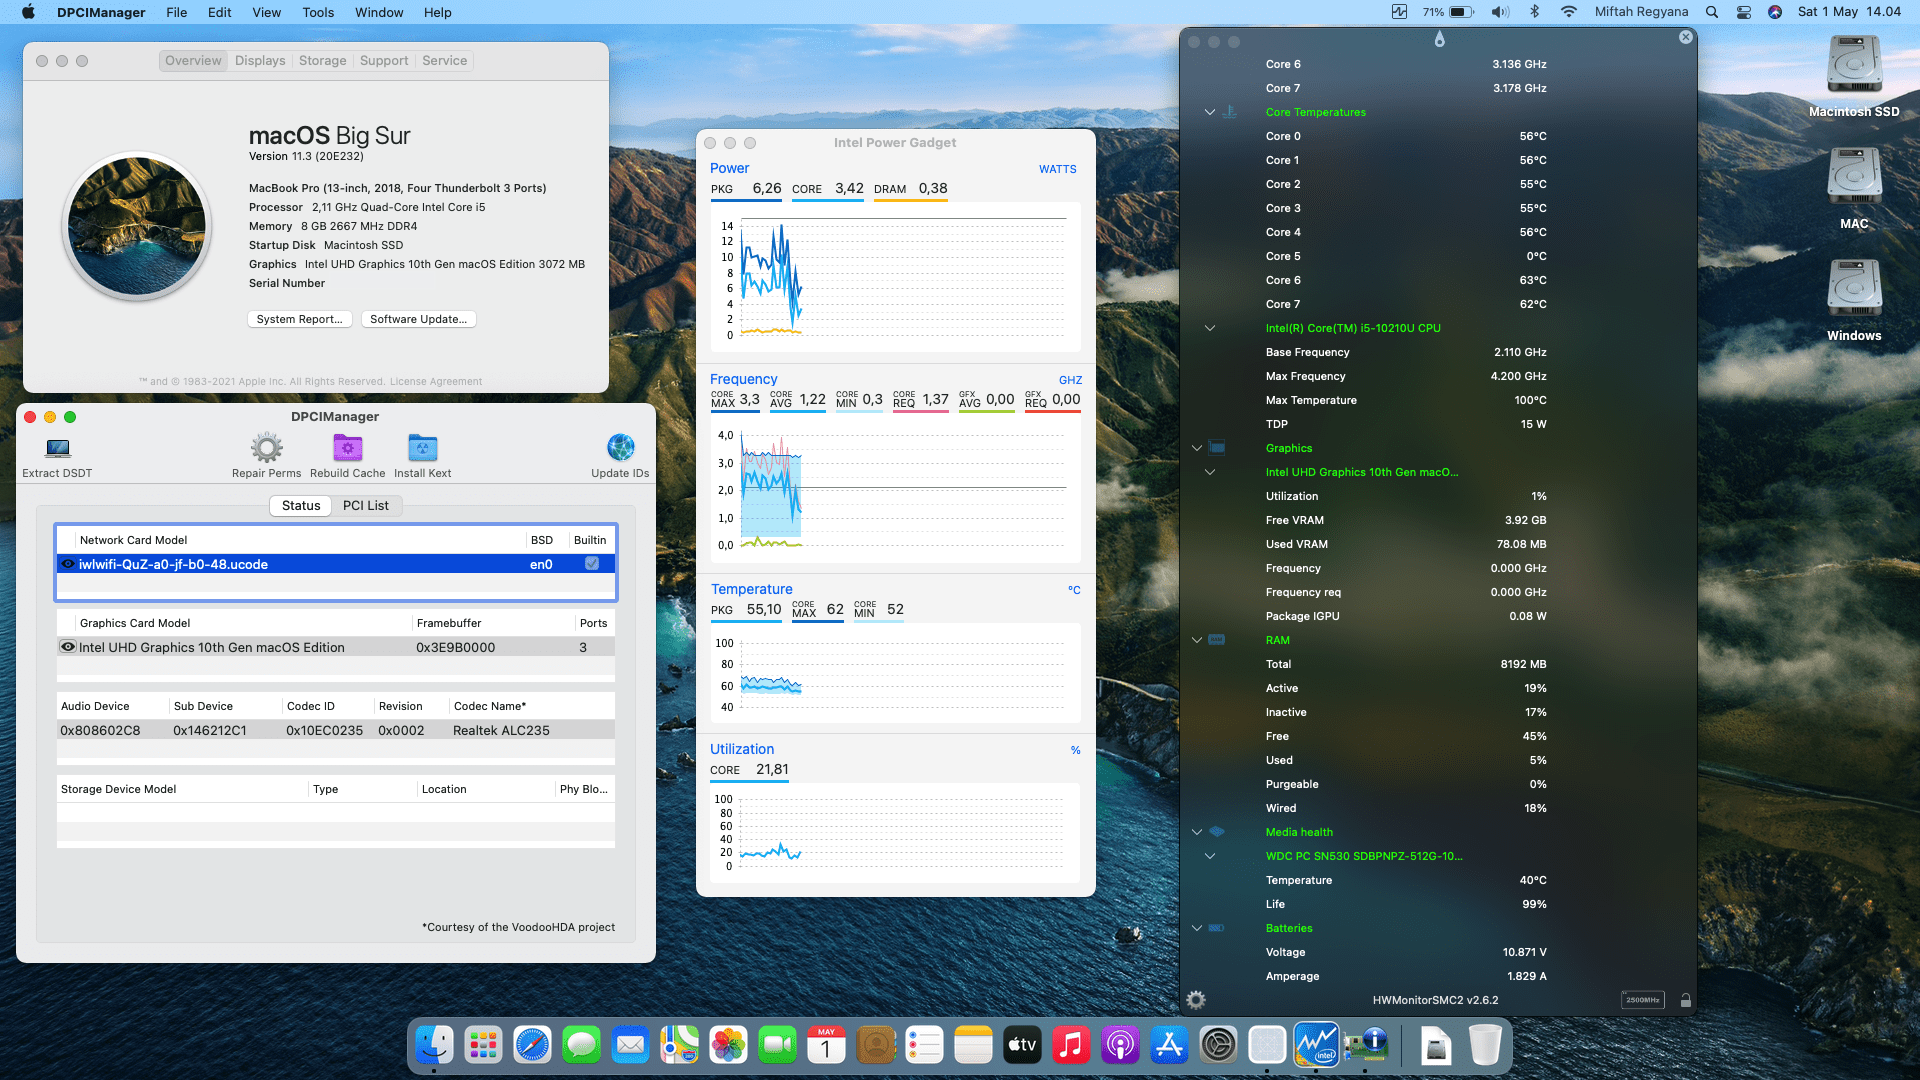Viewport: 1920px width, 1080px height.
Task: Open Spotlight search in menu bar
Action: [x=1712, y=12]
